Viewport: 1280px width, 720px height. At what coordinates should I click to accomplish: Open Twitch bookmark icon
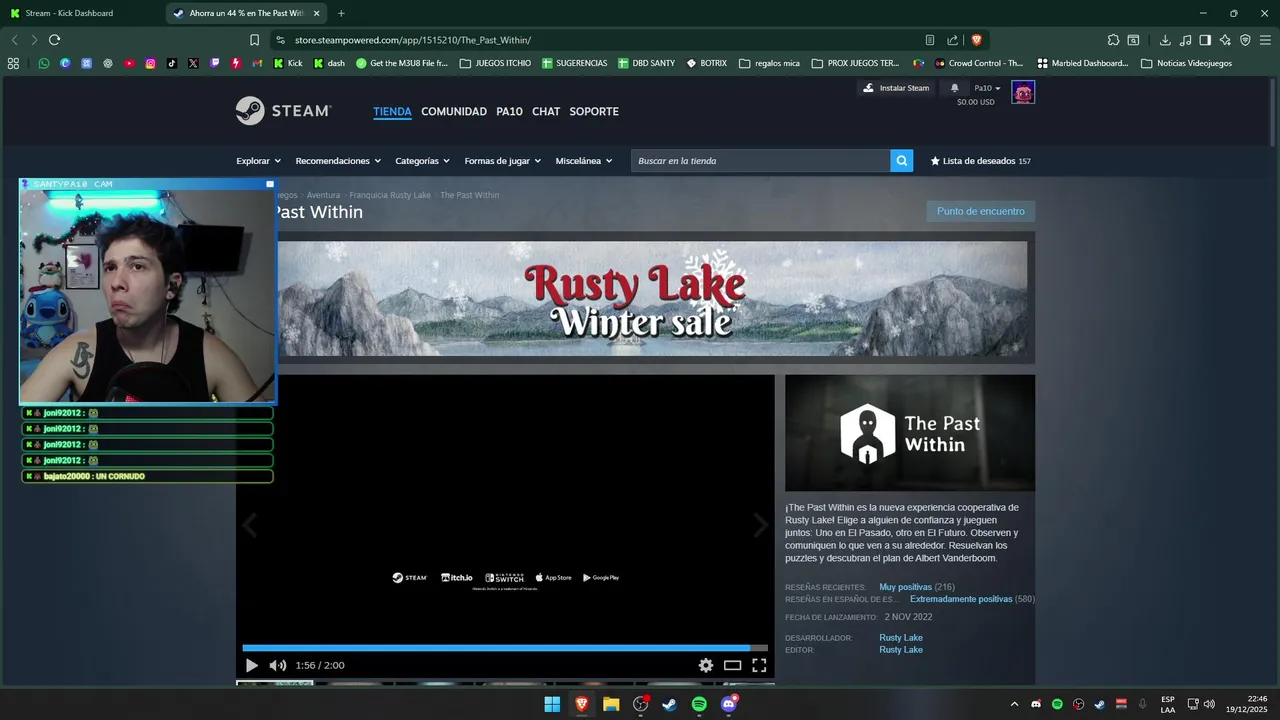click(214, 63)
